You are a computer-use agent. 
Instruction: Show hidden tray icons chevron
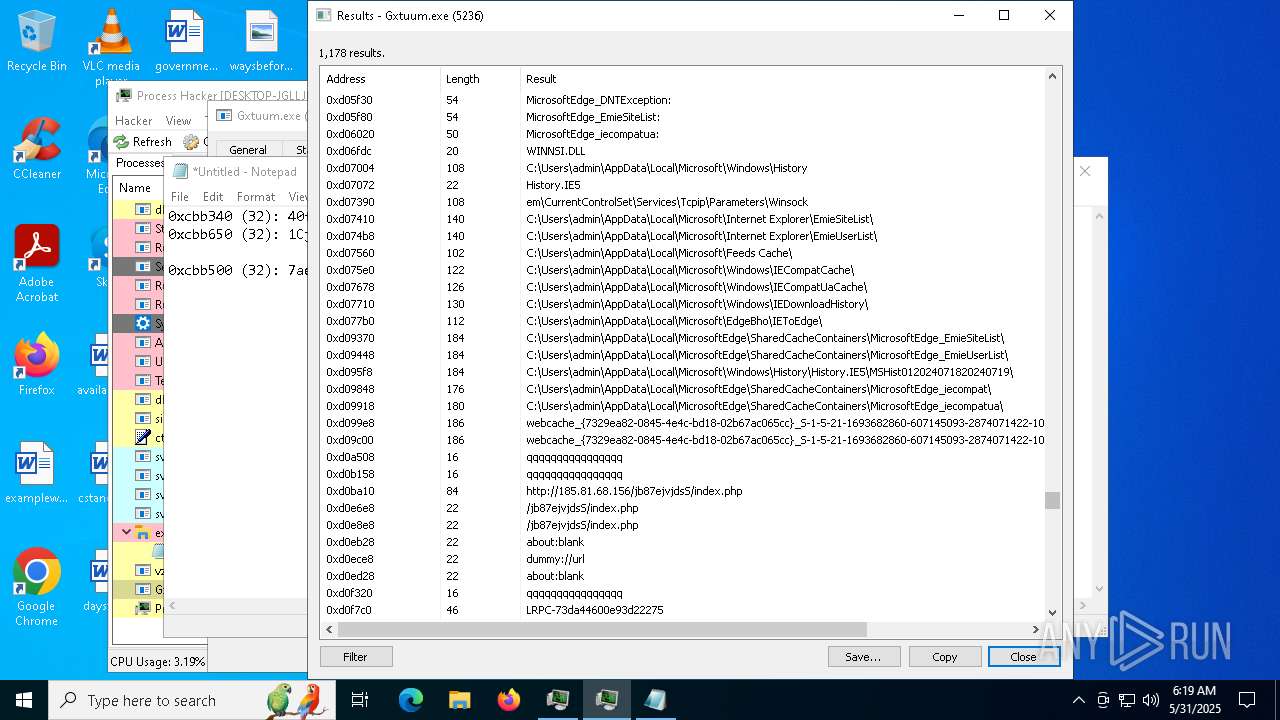1078,700
